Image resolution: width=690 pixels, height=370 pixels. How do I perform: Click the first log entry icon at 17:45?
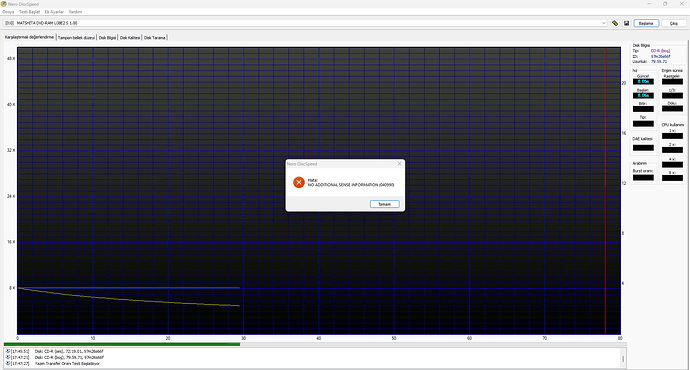tap(8, 351)
